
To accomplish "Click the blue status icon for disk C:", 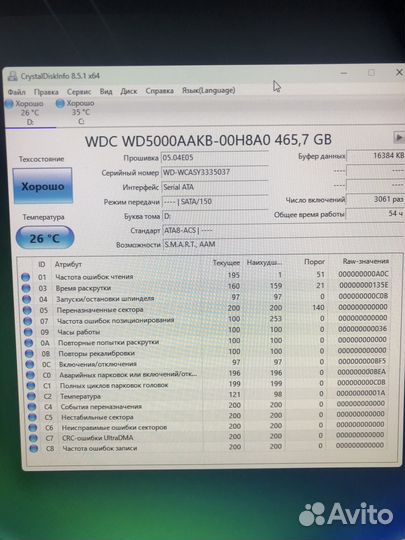I will (60, 103).
